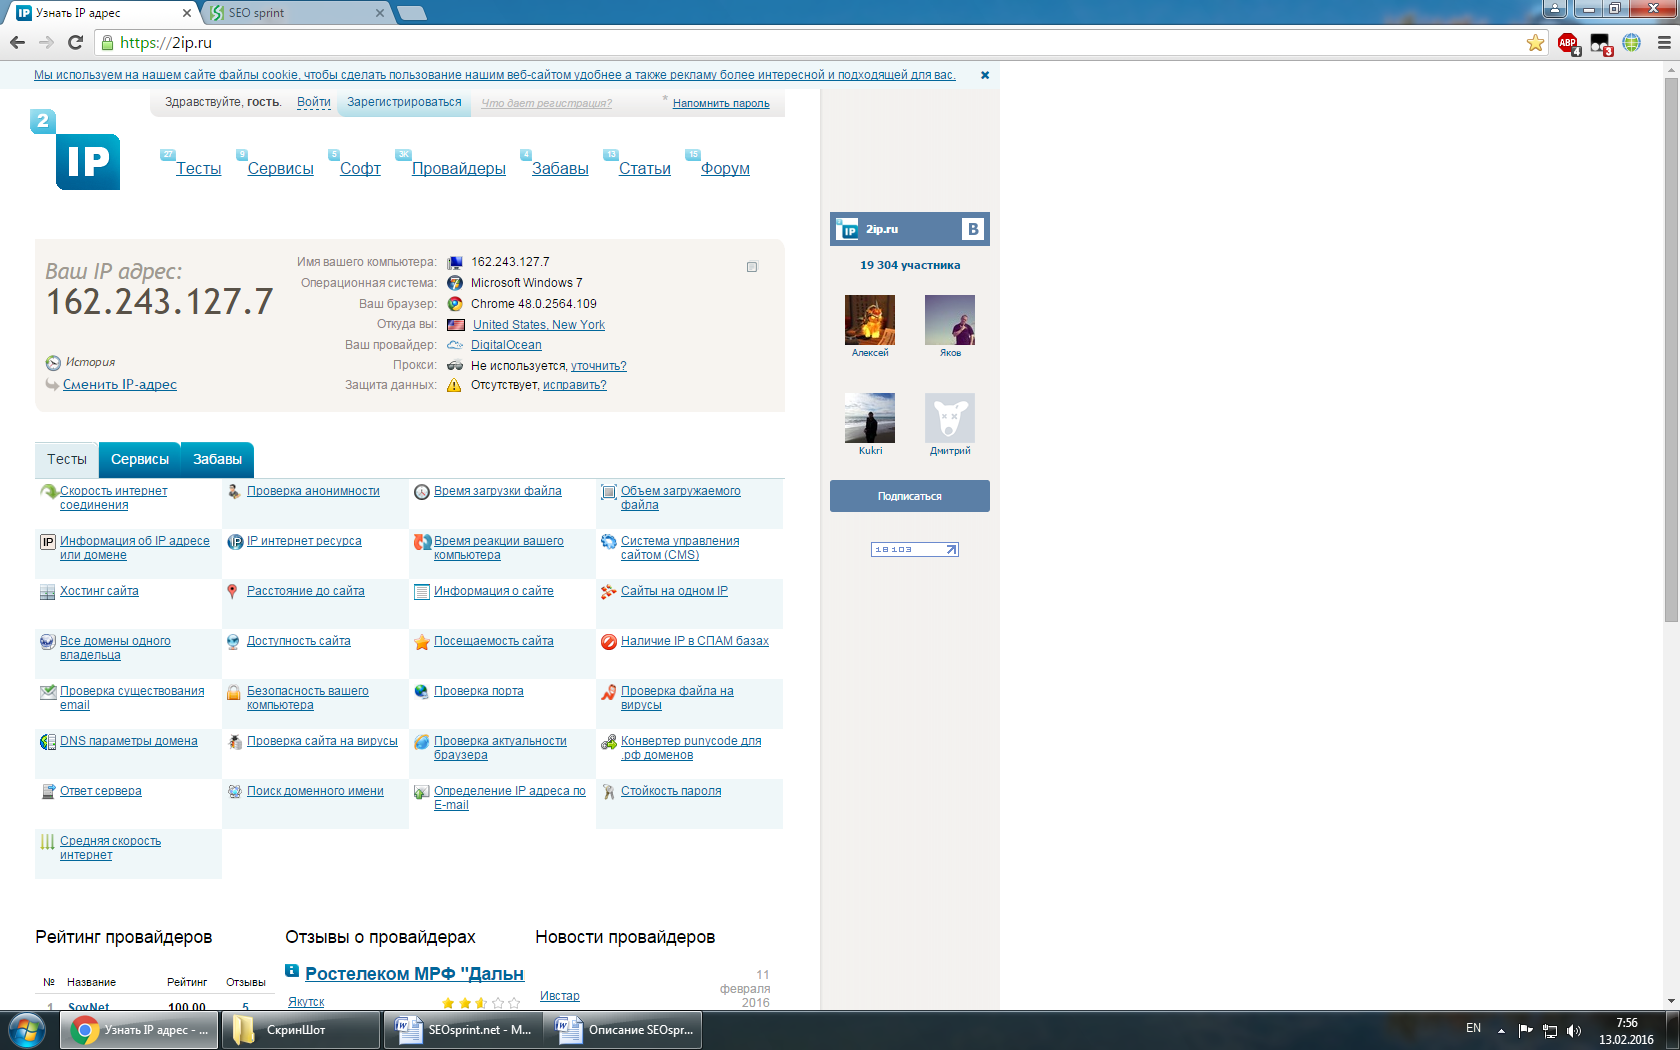Screen dimensions: 1680x1050
Task: Click the star icon by Посещаемость сайта
Action: click(422, 642)
